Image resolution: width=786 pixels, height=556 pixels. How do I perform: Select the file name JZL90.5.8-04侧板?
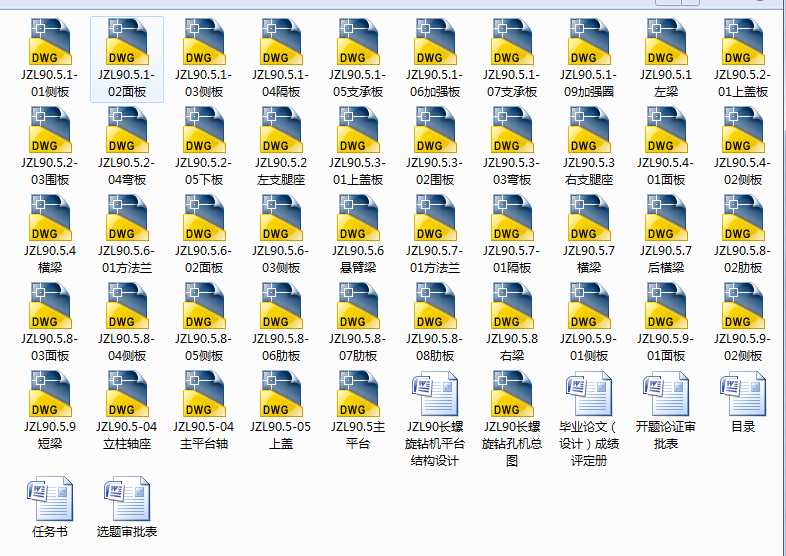tap(127, 347)
